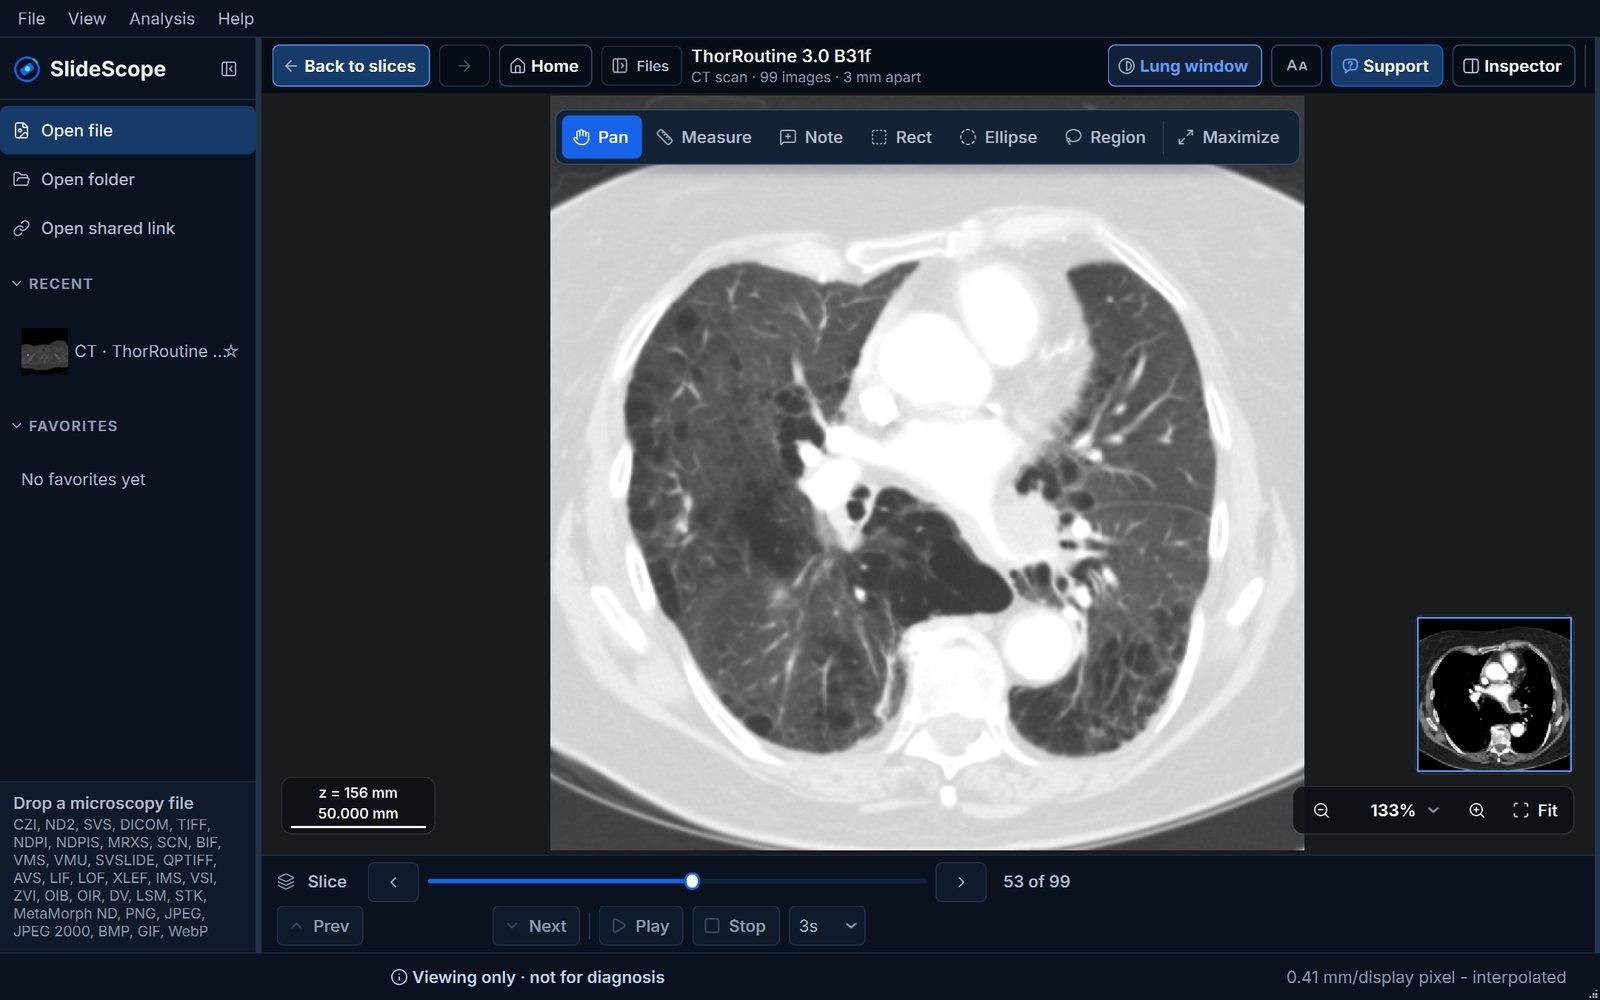Click the CT overview minimap thumbnail
Viewport: 1600px width, 1000px height.
click(x=1494, y=694)
